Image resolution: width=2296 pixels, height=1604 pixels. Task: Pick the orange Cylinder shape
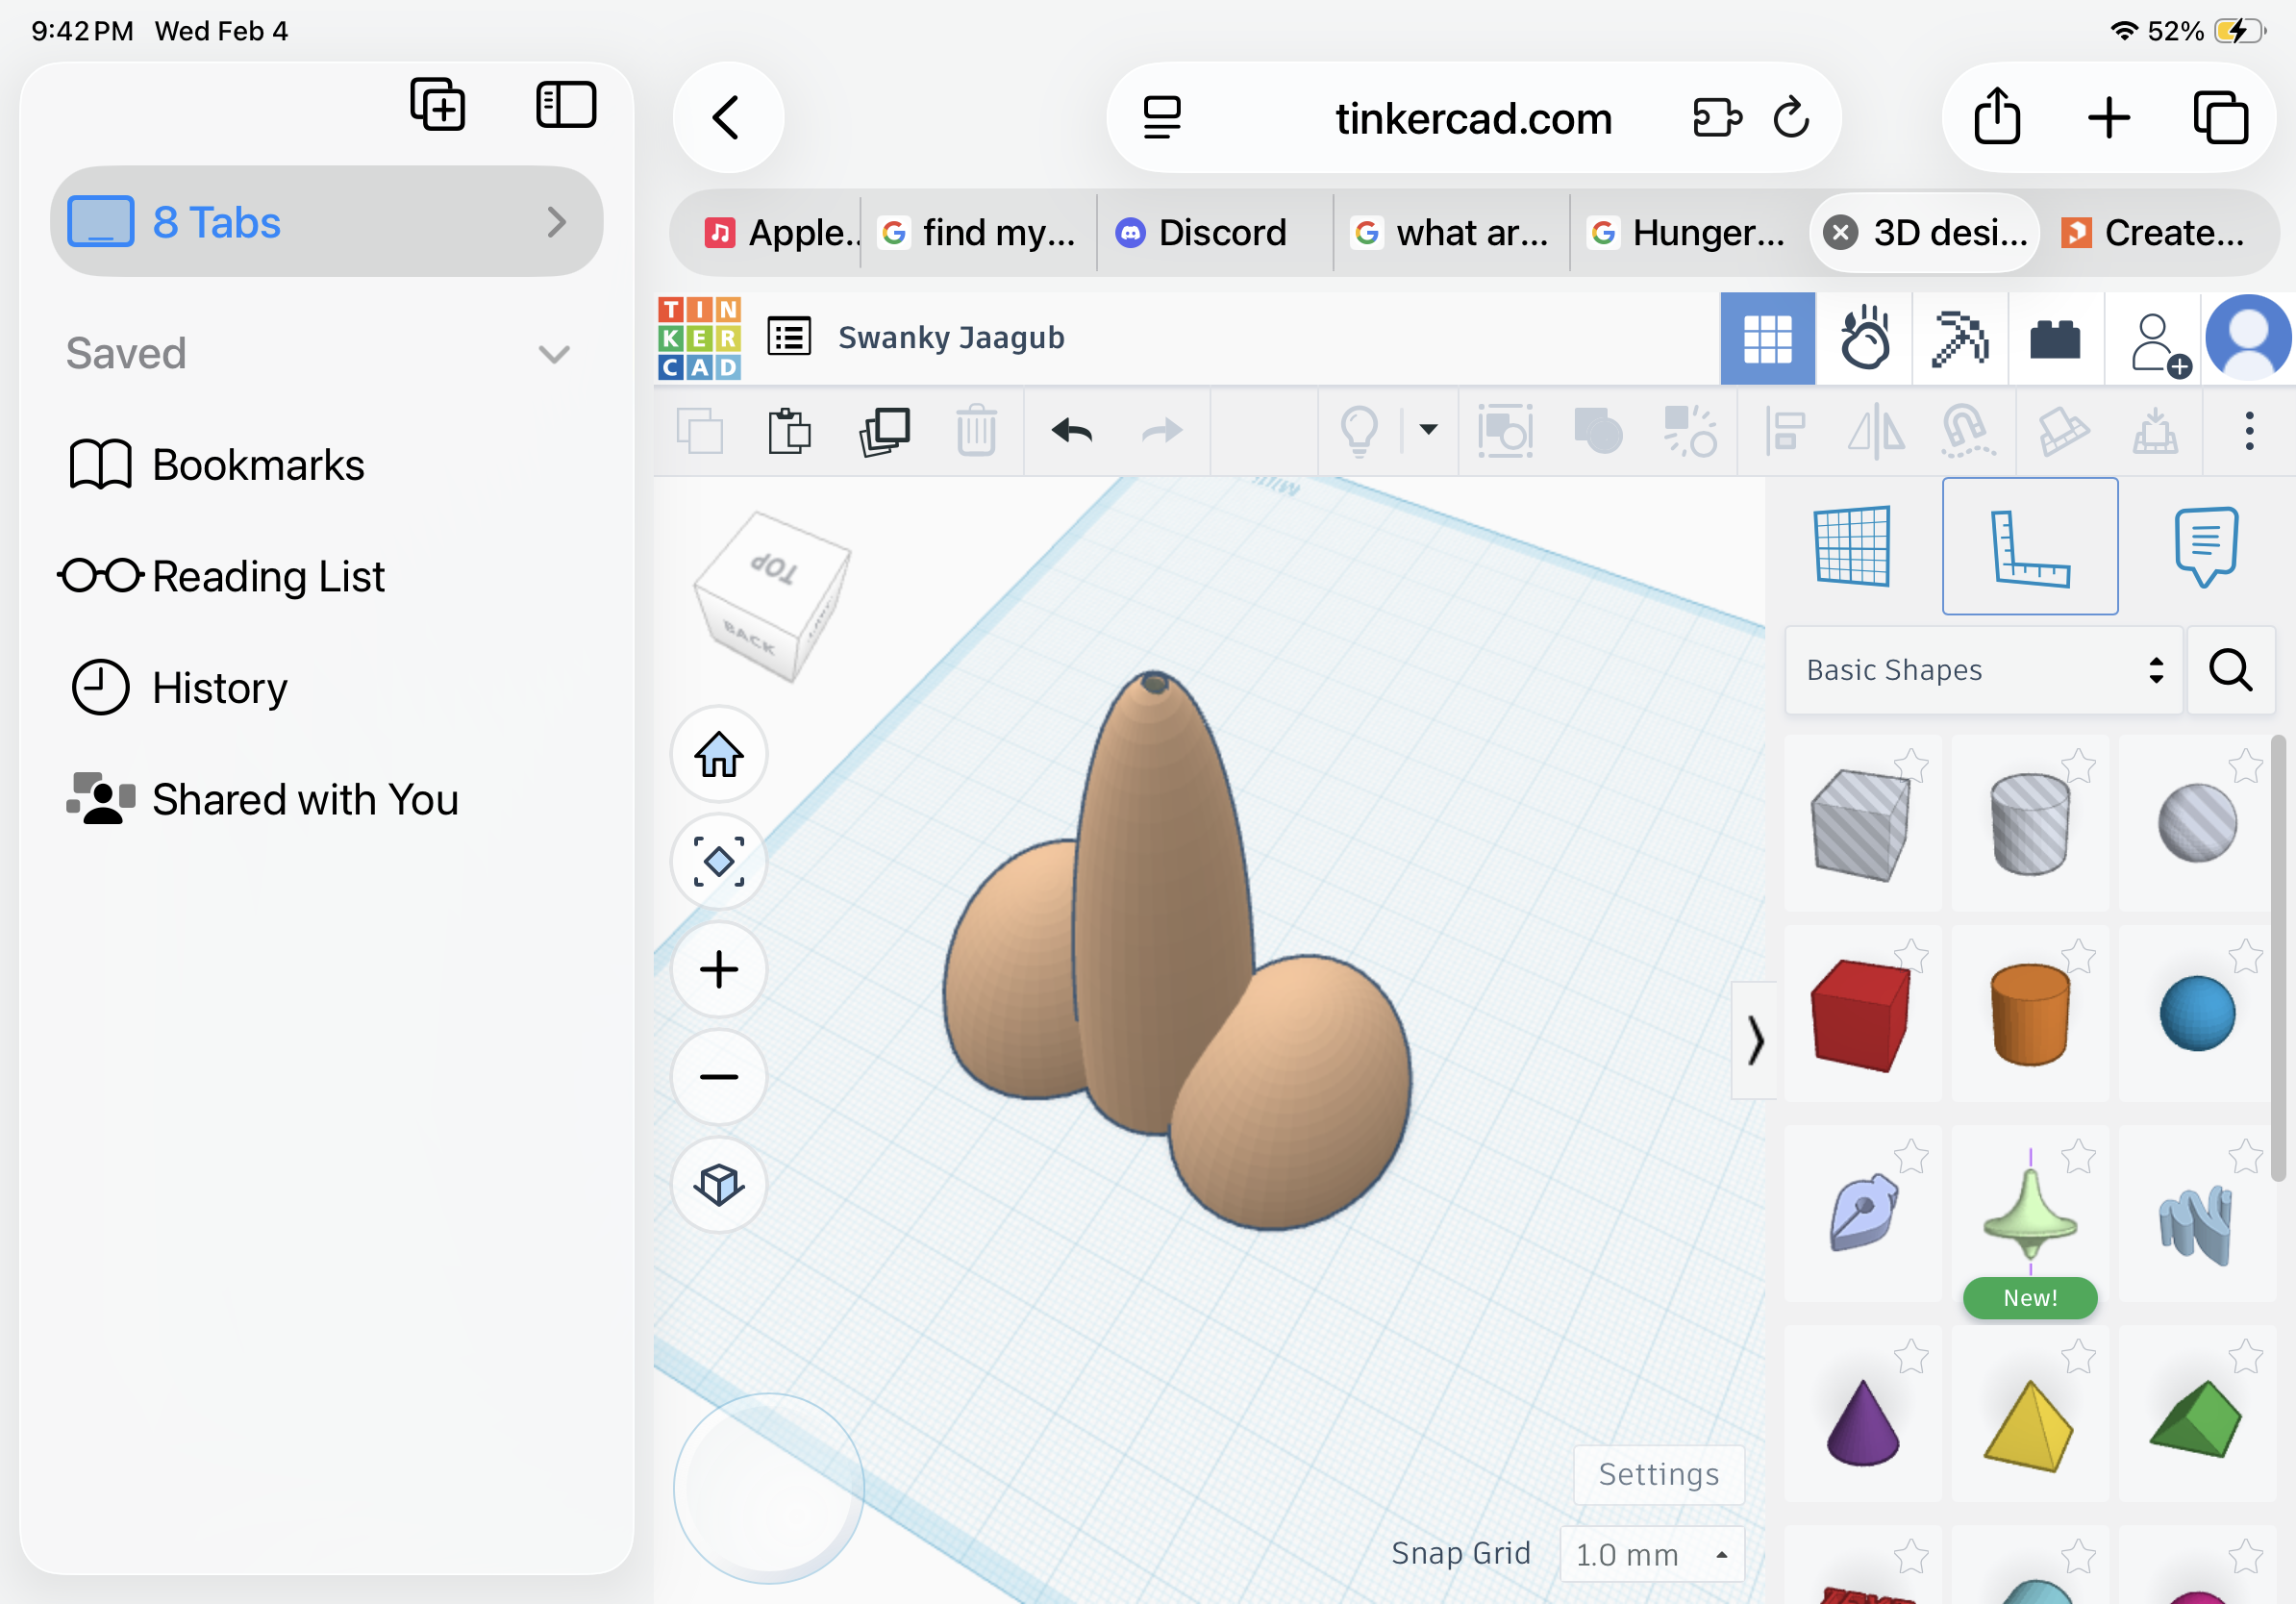click(x=2030, y=1013)
